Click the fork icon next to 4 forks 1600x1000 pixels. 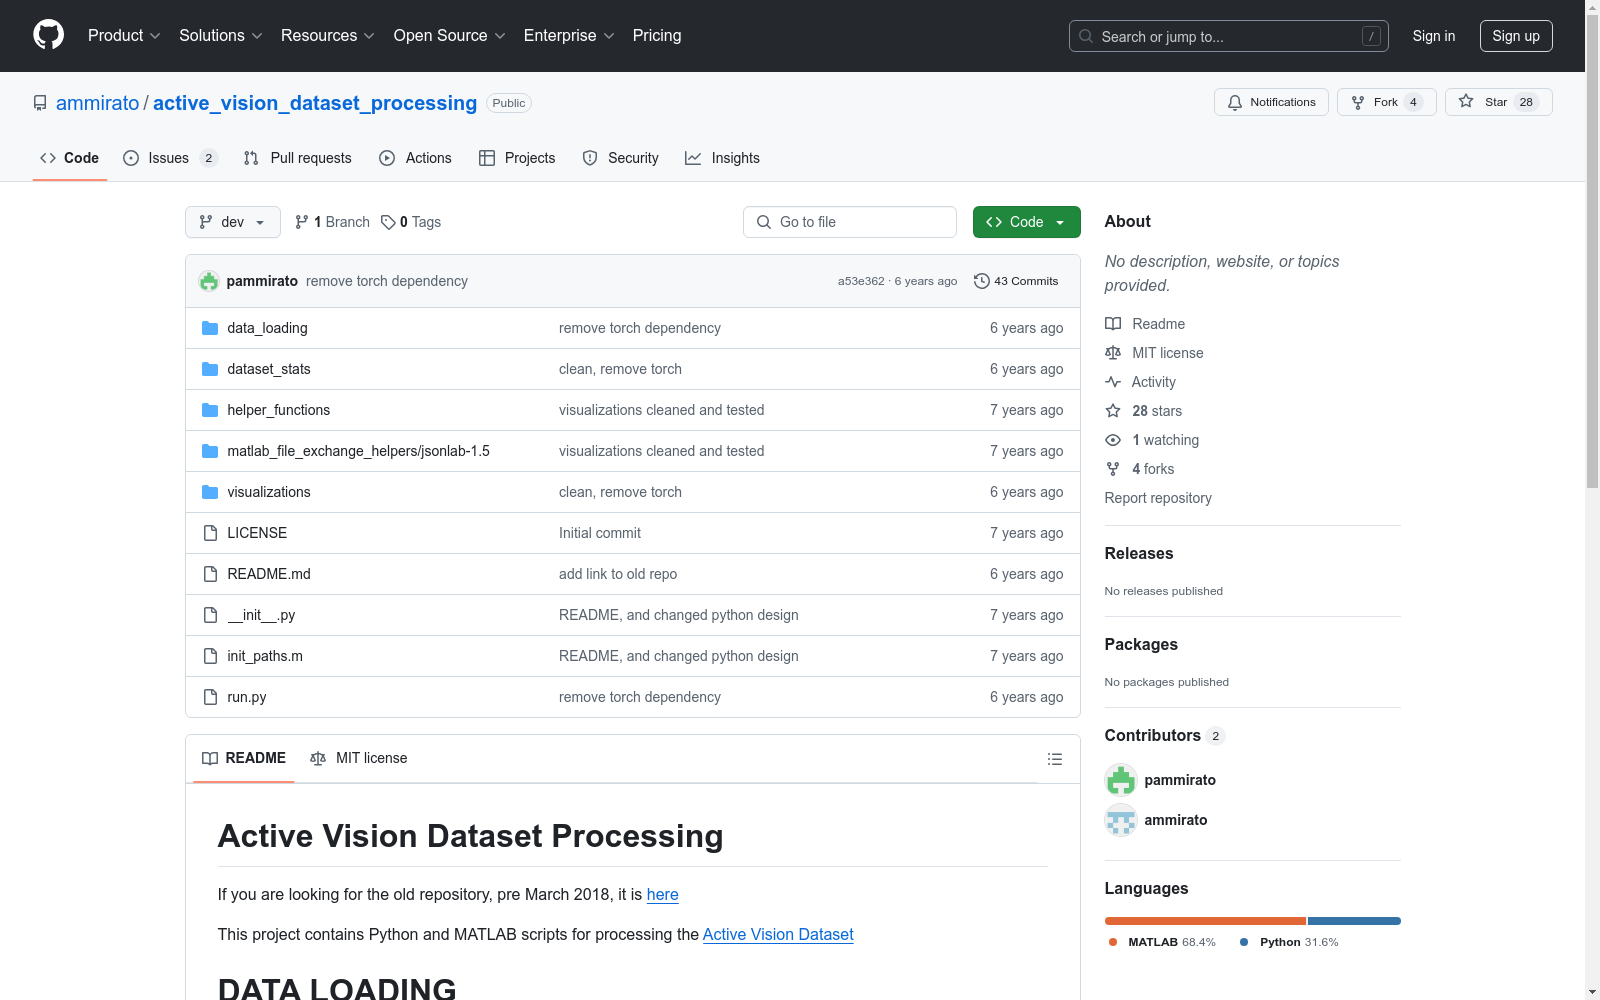tap(1113, 469)
